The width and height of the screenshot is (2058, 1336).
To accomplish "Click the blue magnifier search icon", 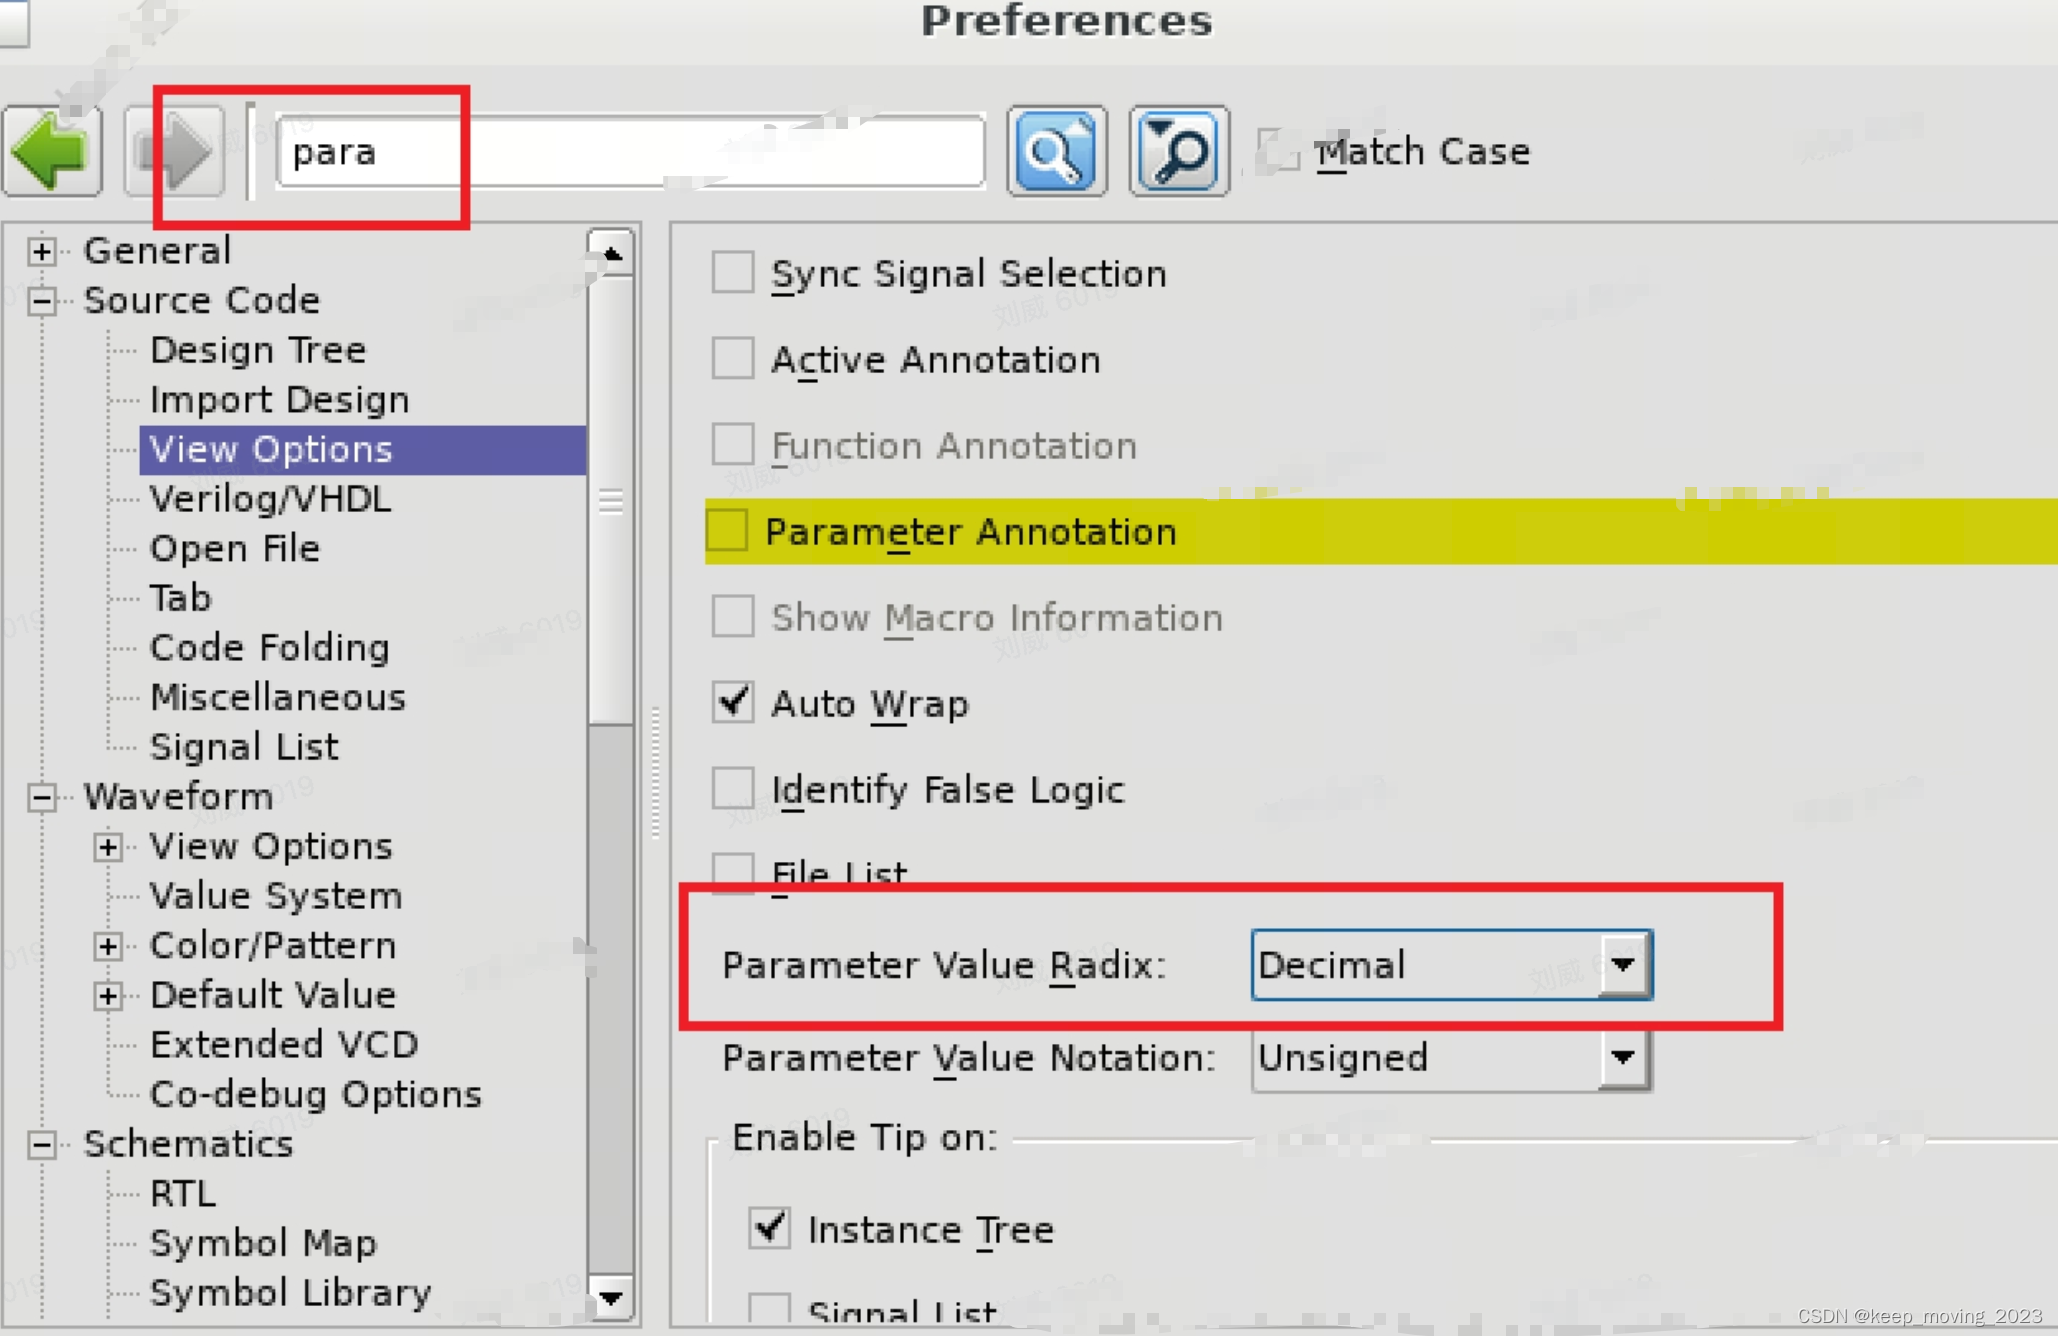I will [1056, 151].
